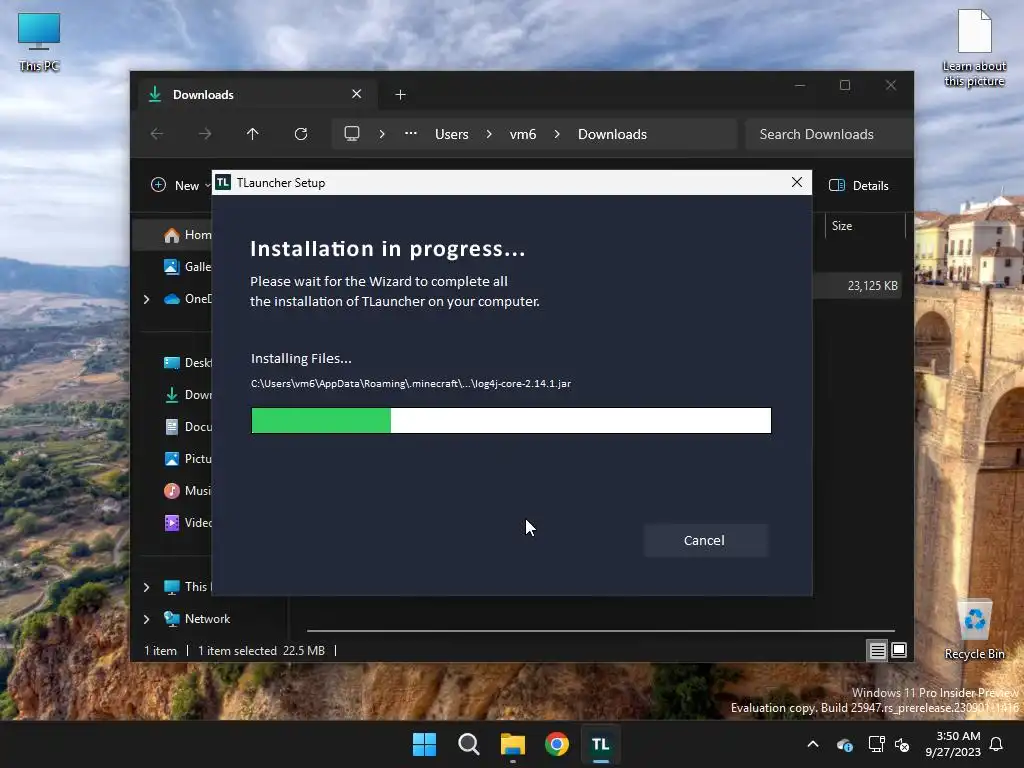Open the network status tray icon
Viewport: 1024px width, 768px height.
(x=876, y=744)
